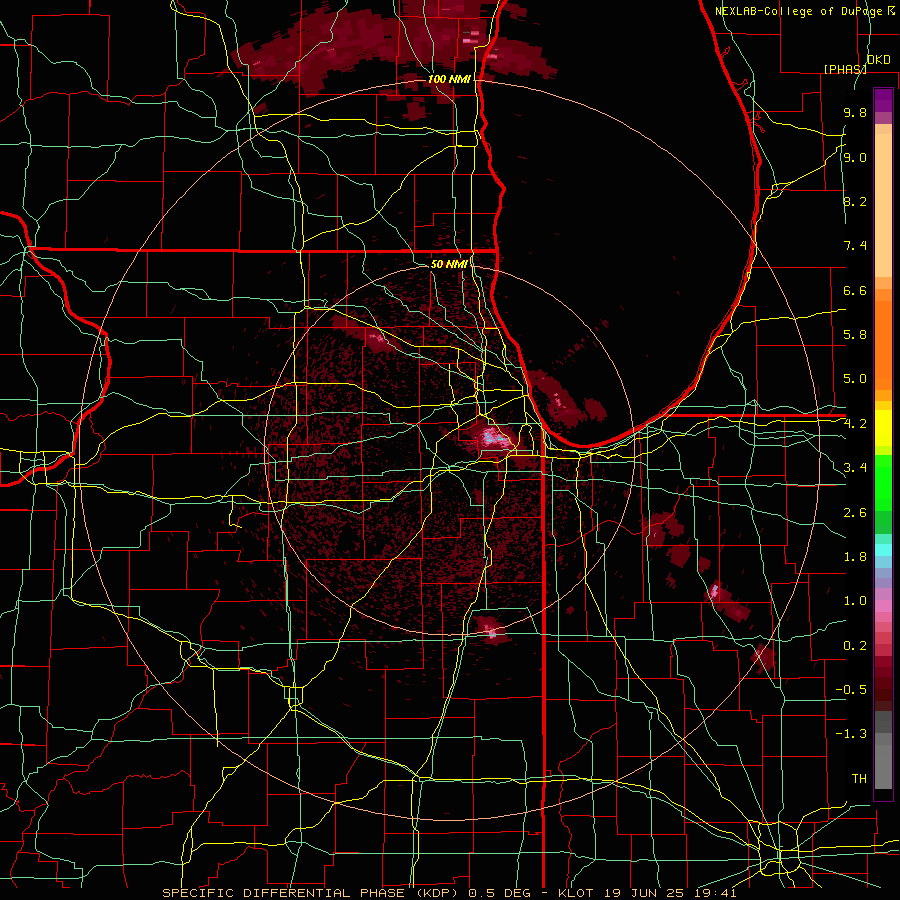
Task: Click the [PHAS] unit label
Action: pyautogui.click(x=845, y=69)
